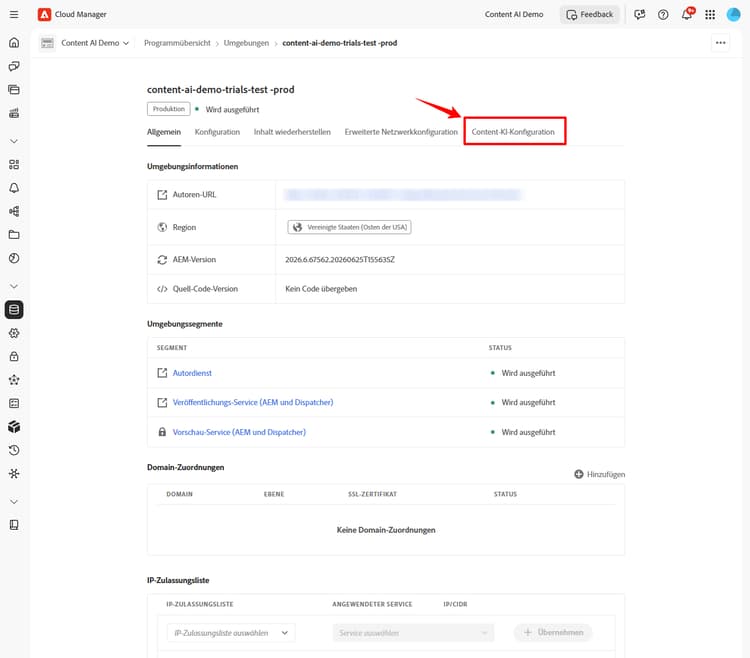
Task: Click the blurred Autoren-URL value
Action: (x=403, y=195)
